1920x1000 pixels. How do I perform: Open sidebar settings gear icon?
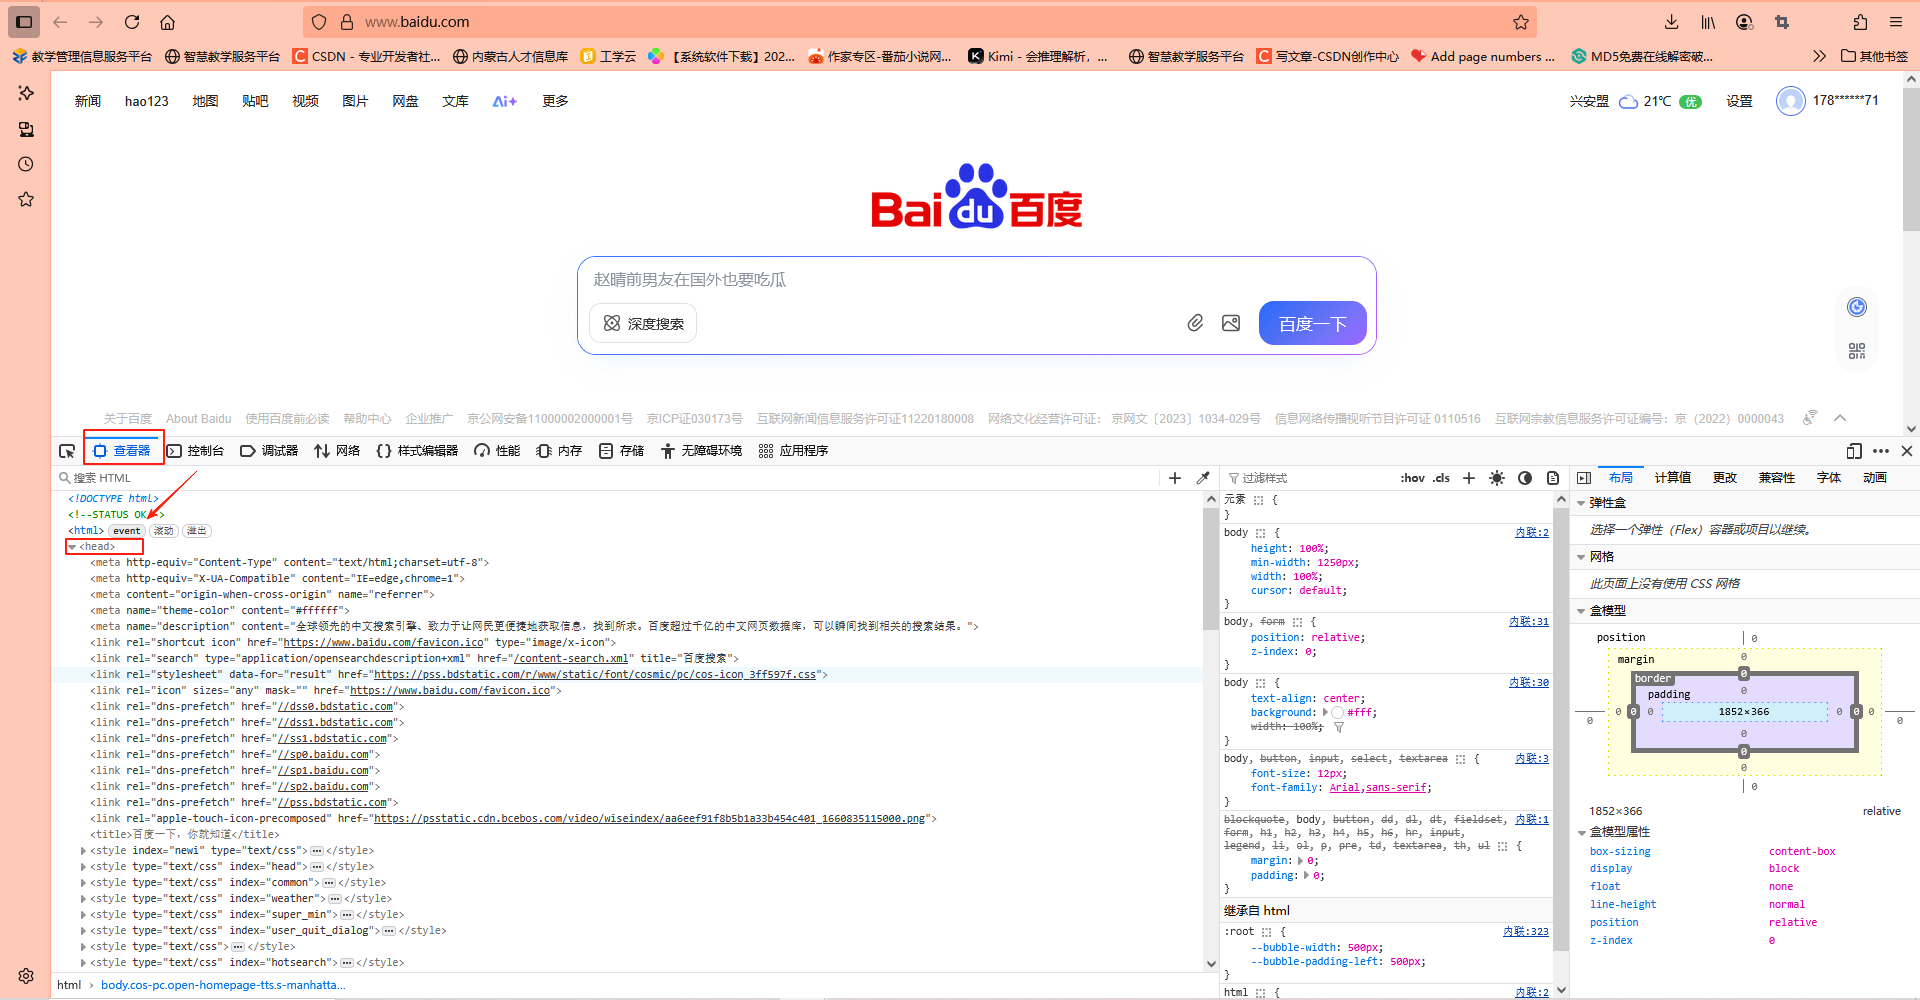coord(26,976)
